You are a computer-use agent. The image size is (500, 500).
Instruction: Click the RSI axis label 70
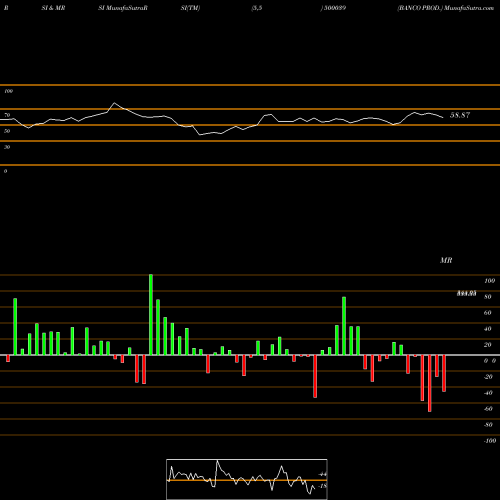tap(7, 115)
